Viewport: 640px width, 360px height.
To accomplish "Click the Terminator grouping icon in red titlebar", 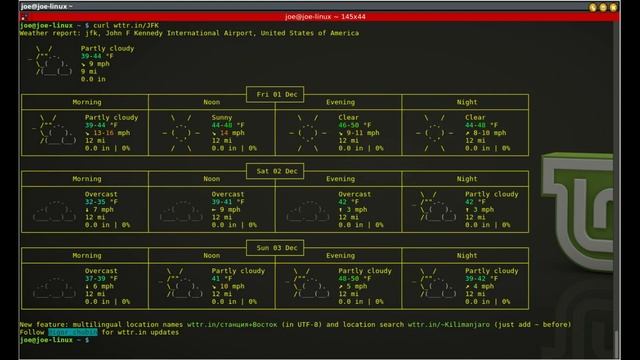I will 24,17.
